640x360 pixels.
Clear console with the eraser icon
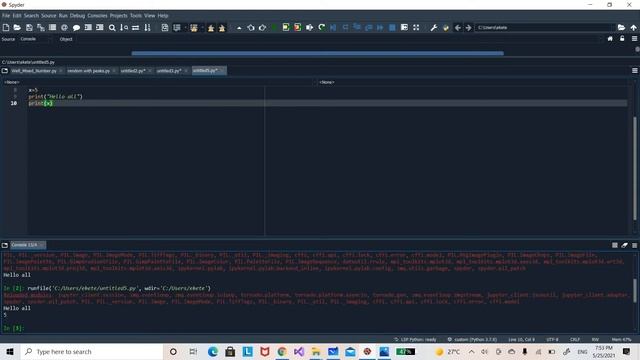[x=624, y=245]
